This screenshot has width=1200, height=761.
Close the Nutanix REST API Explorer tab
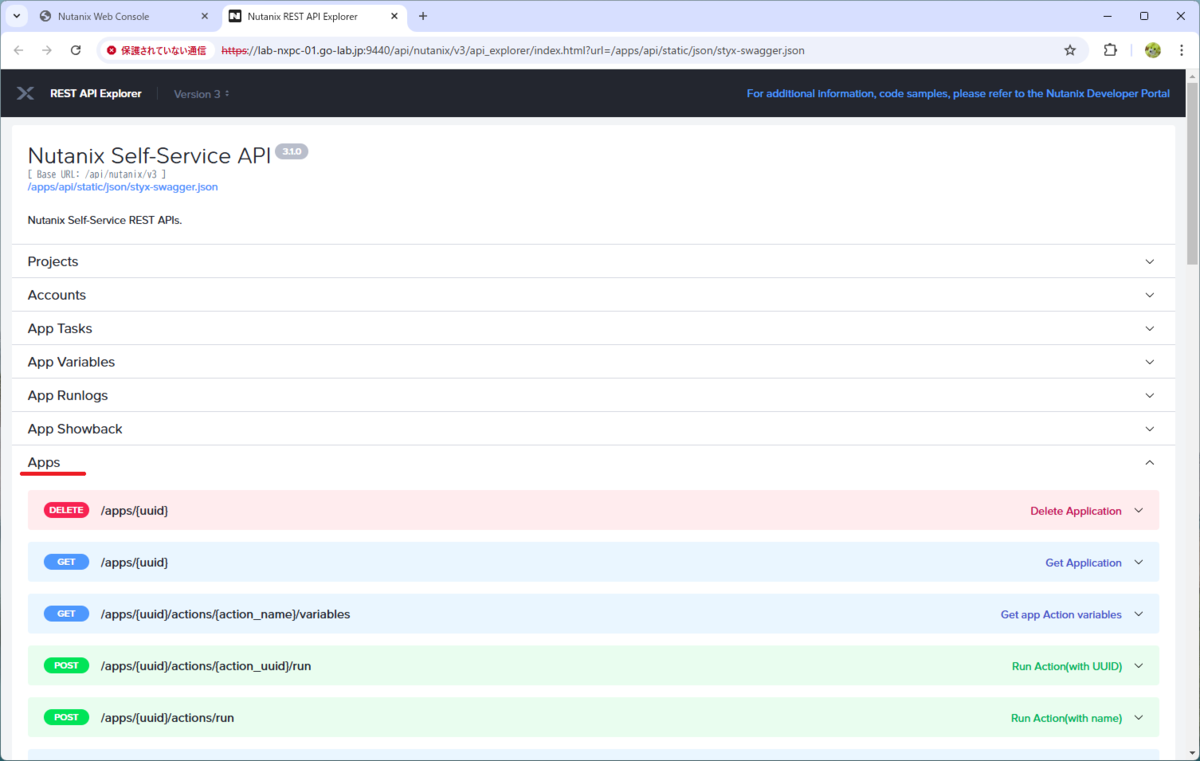tap(394, 17)
